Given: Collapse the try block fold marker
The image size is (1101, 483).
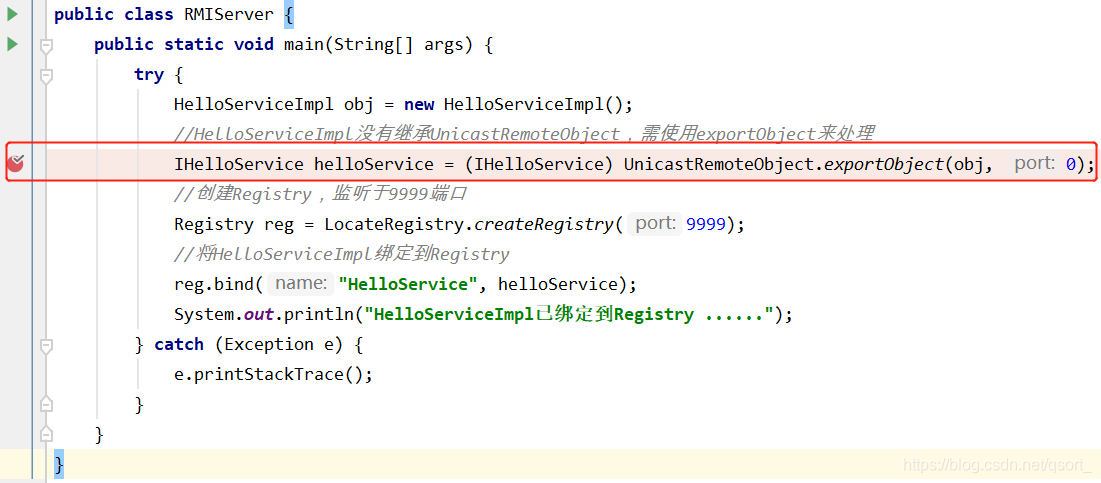Looking at the screenshot, I should coord(46,76).
